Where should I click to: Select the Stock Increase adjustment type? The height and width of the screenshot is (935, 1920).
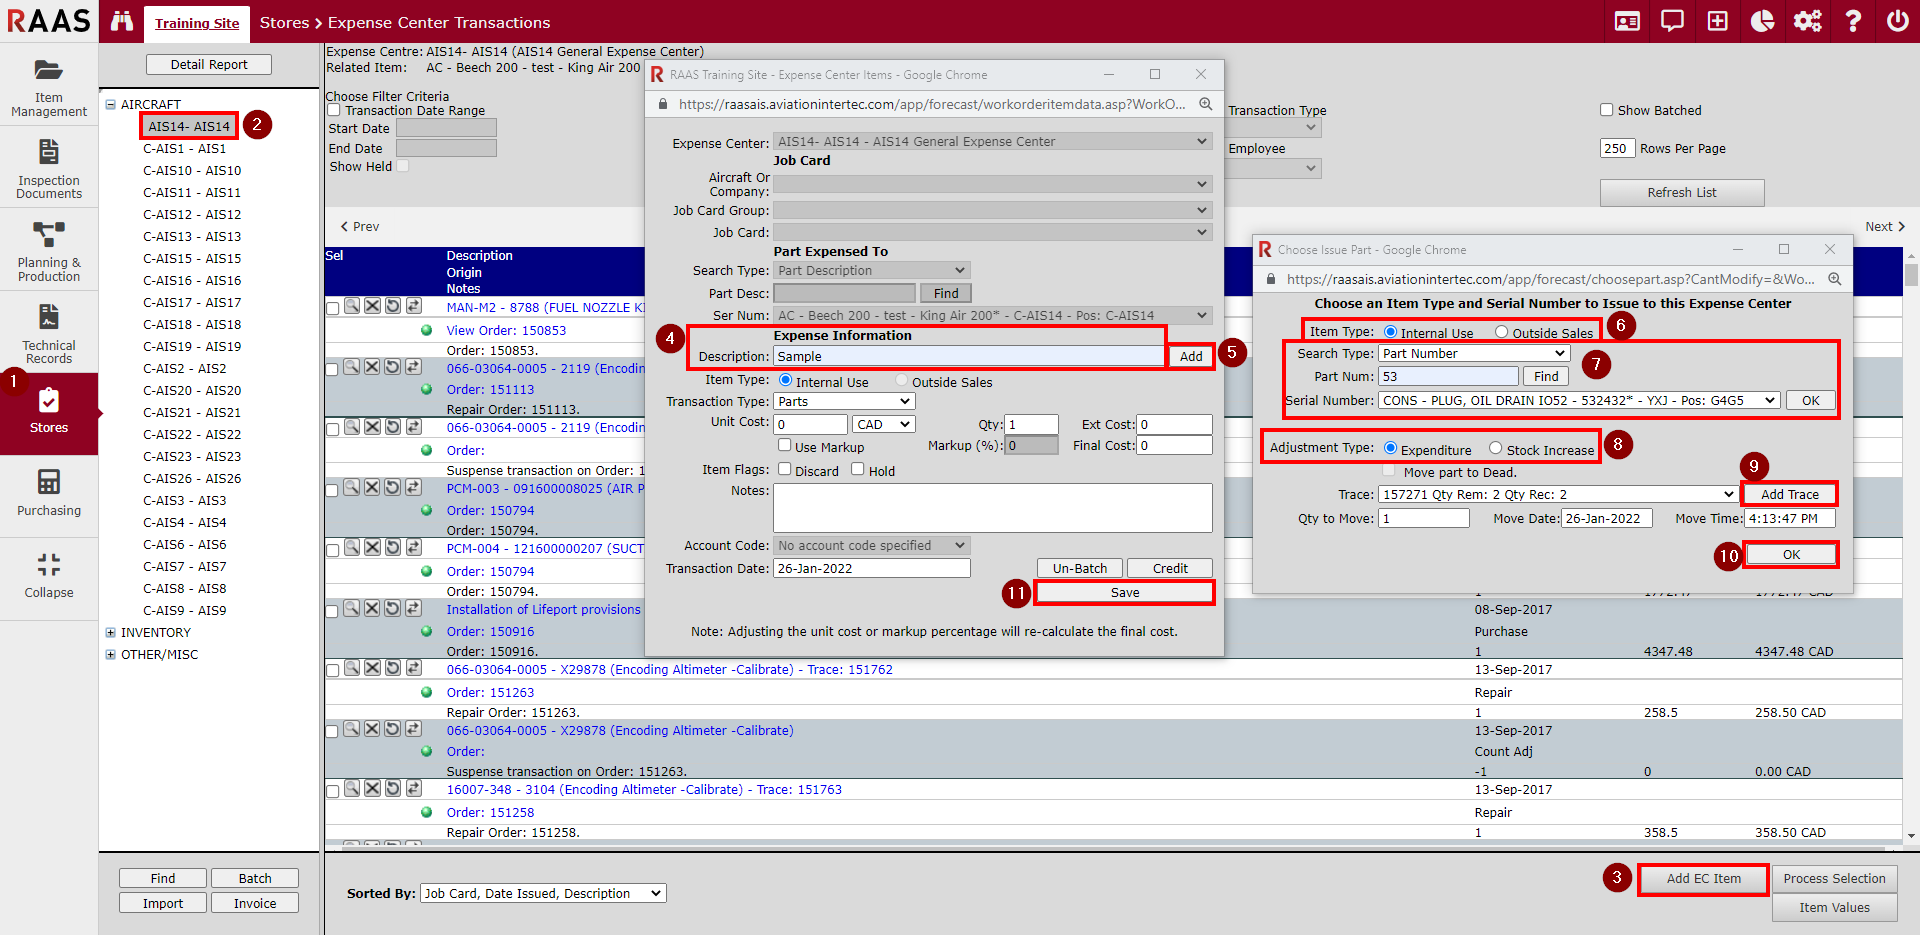pos(1496,449)
